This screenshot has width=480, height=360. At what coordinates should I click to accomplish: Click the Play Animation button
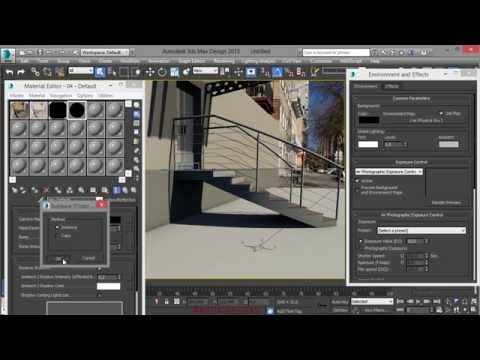coord(418,301)
